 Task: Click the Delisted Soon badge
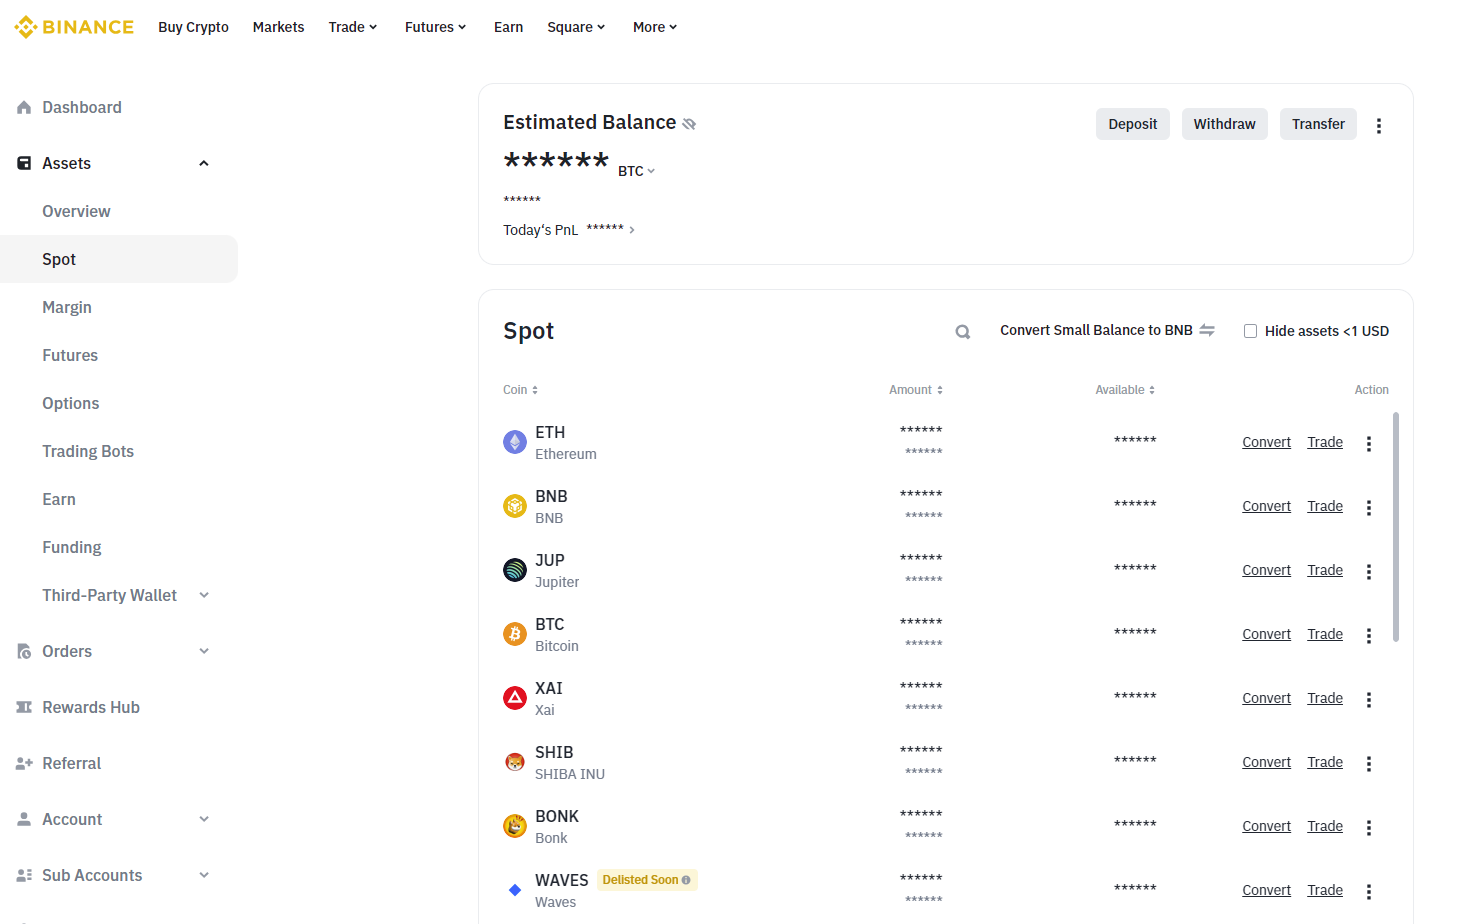(647, 880)
